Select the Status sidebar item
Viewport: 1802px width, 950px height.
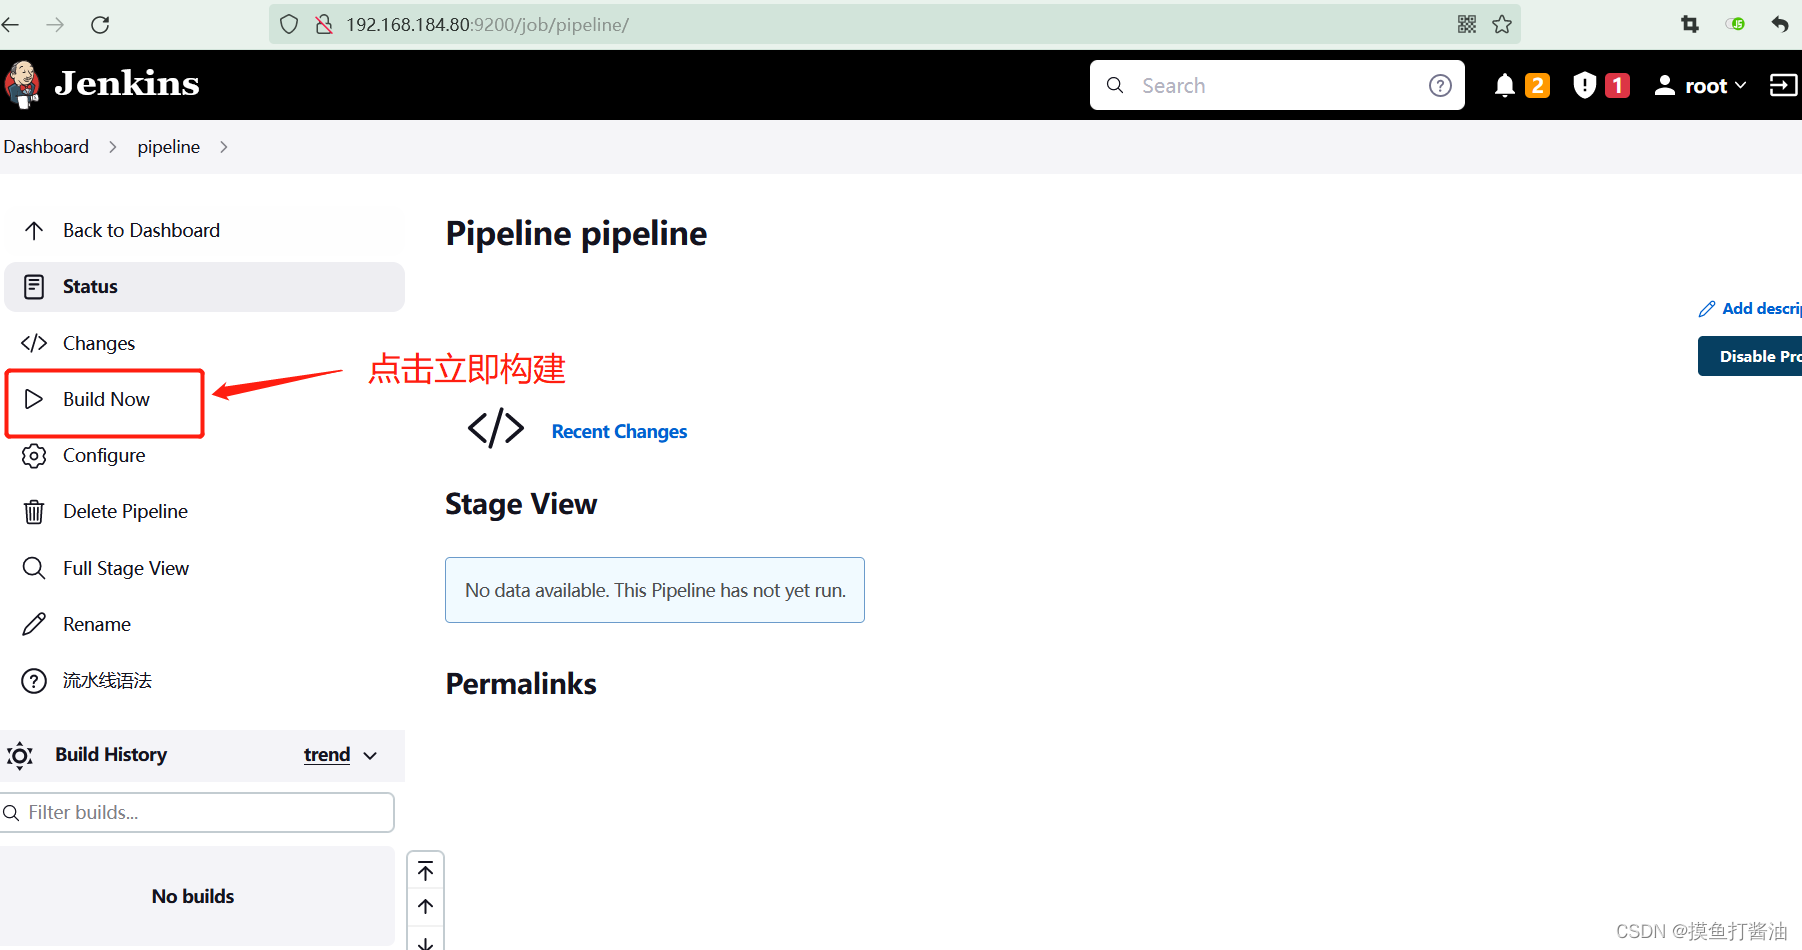pos(204,287)
